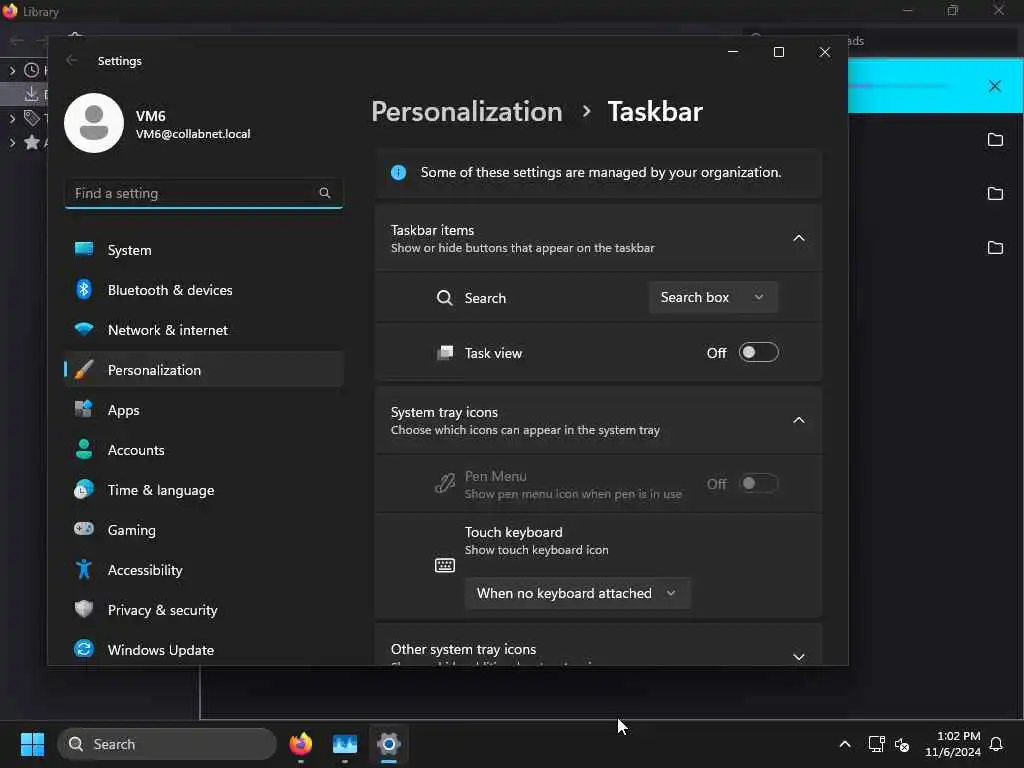Click third folder icon in Library window
The image size is (1024, 768).
point(995,248)
